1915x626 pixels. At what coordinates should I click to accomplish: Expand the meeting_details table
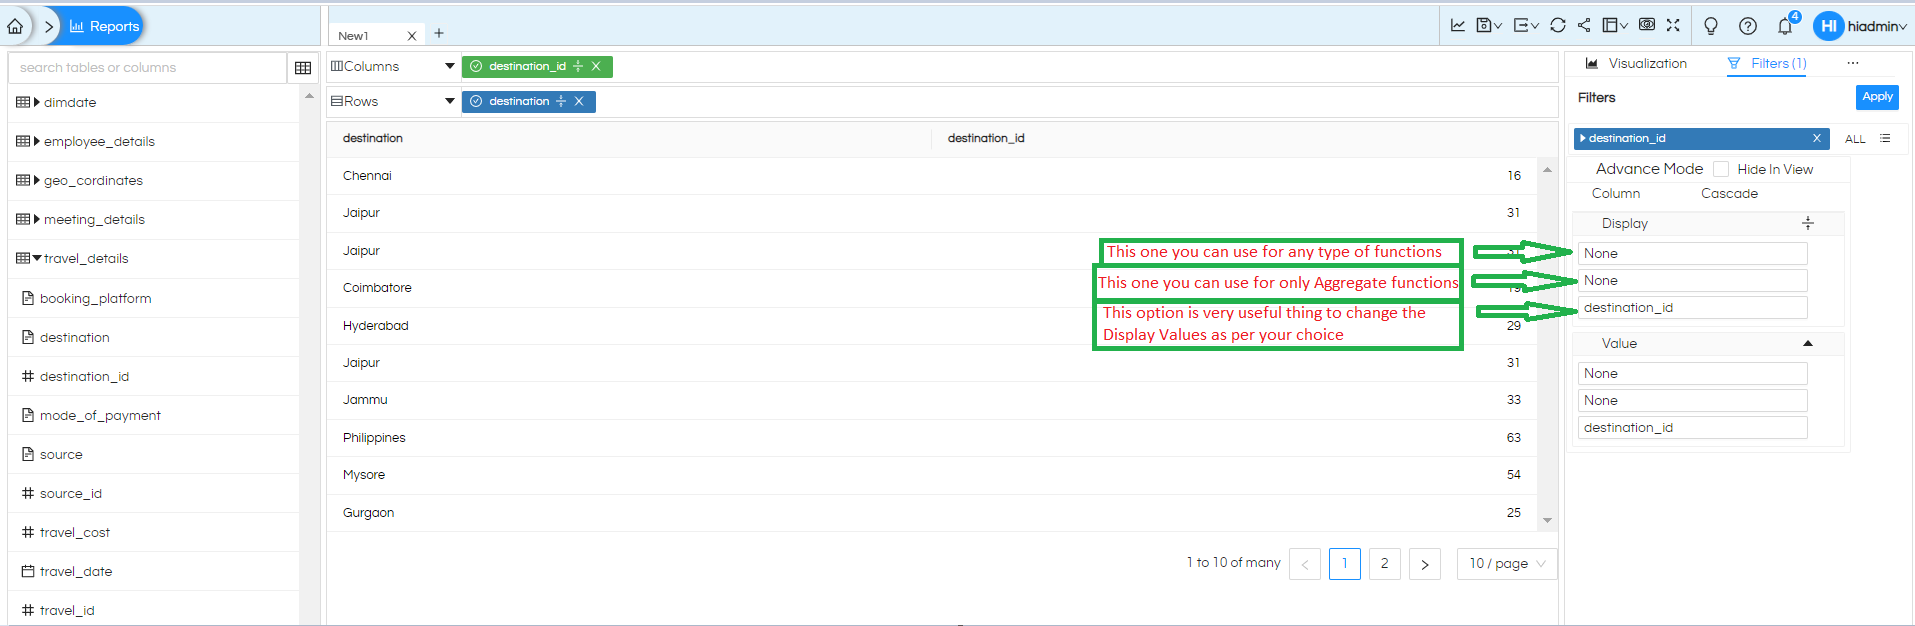tap(37, 219)
